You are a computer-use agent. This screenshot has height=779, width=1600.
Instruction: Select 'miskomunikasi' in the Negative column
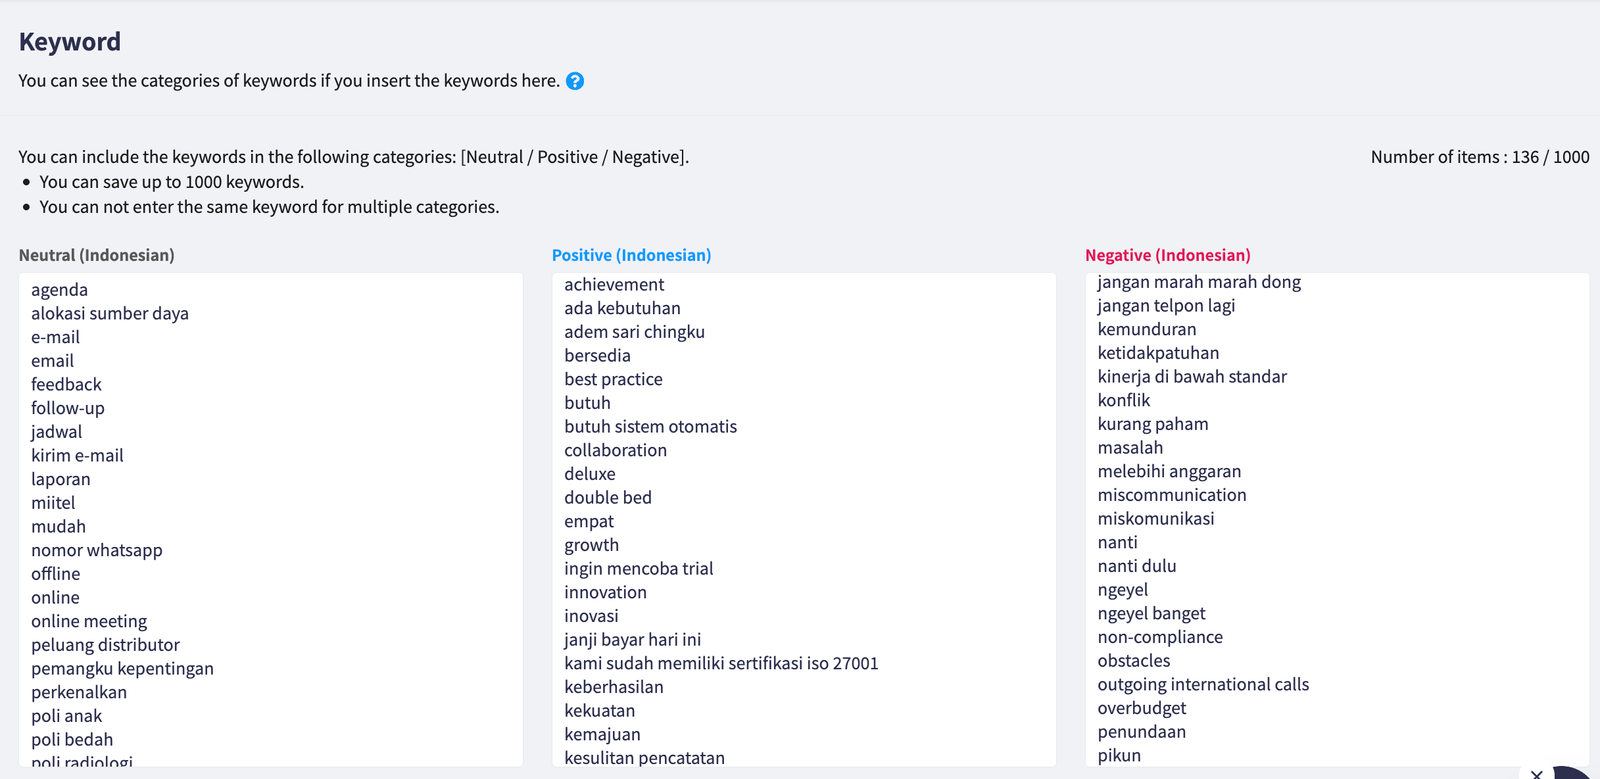point(1156,518)
